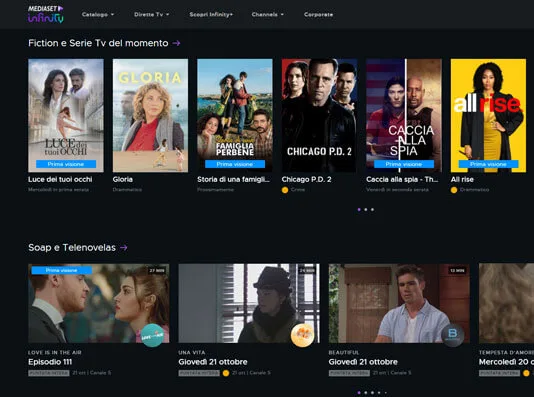Click the 'UNA VITA' label
Viewport: 534px width, 397px height.
[x=192, y=352]
